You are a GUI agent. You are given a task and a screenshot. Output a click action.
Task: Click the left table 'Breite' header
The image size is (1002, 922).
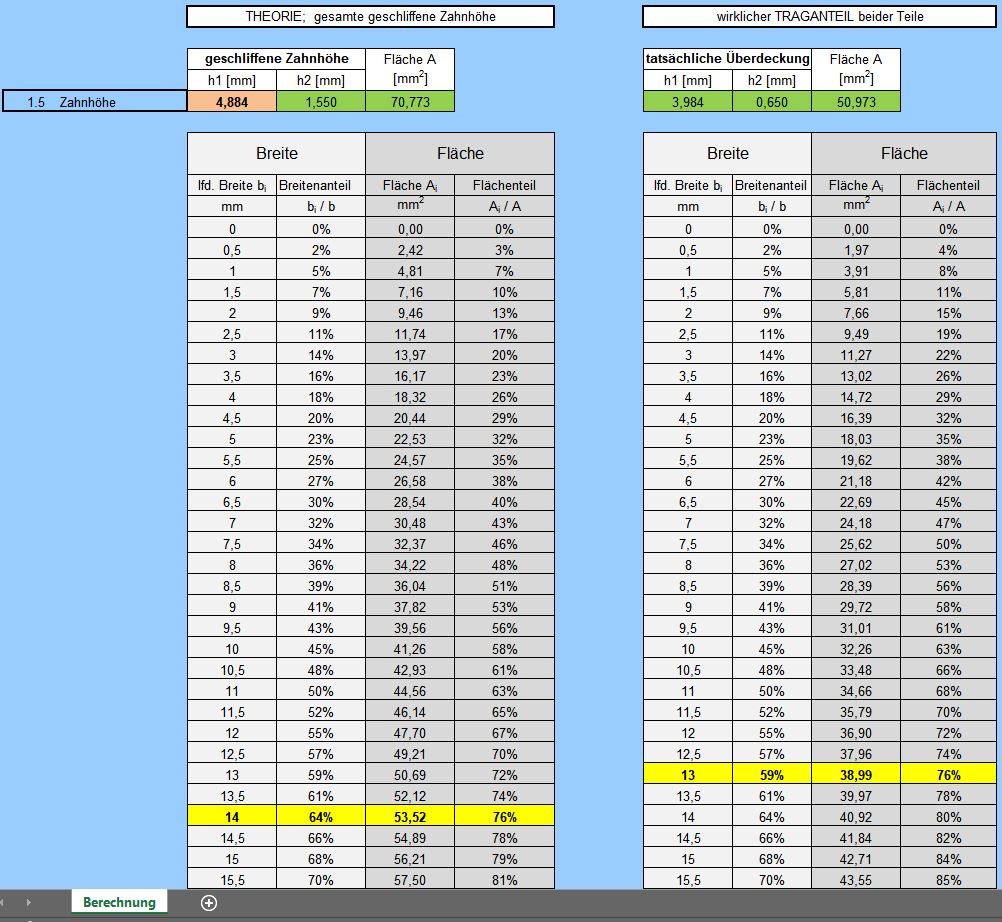[277, 153]
